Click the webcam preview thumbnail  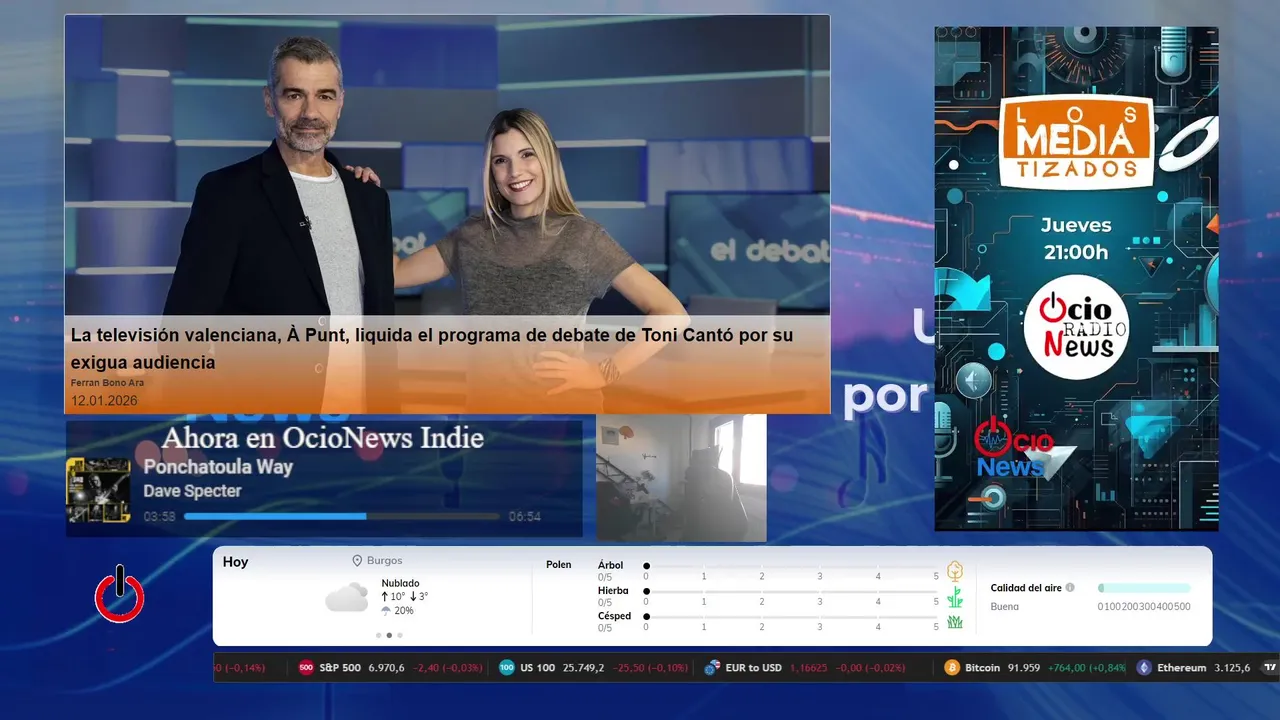click(681, 478)
